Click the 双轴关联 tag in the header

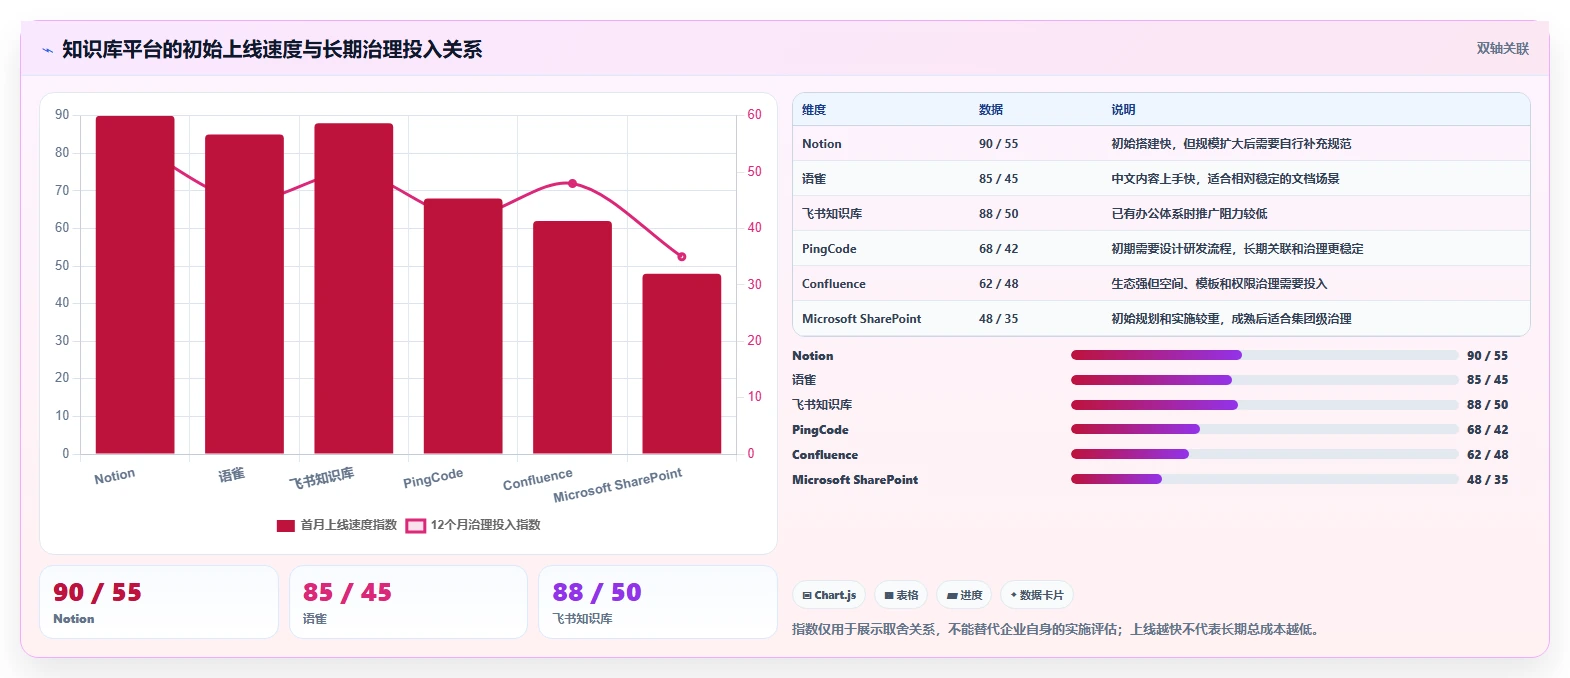coord(1502,48)
